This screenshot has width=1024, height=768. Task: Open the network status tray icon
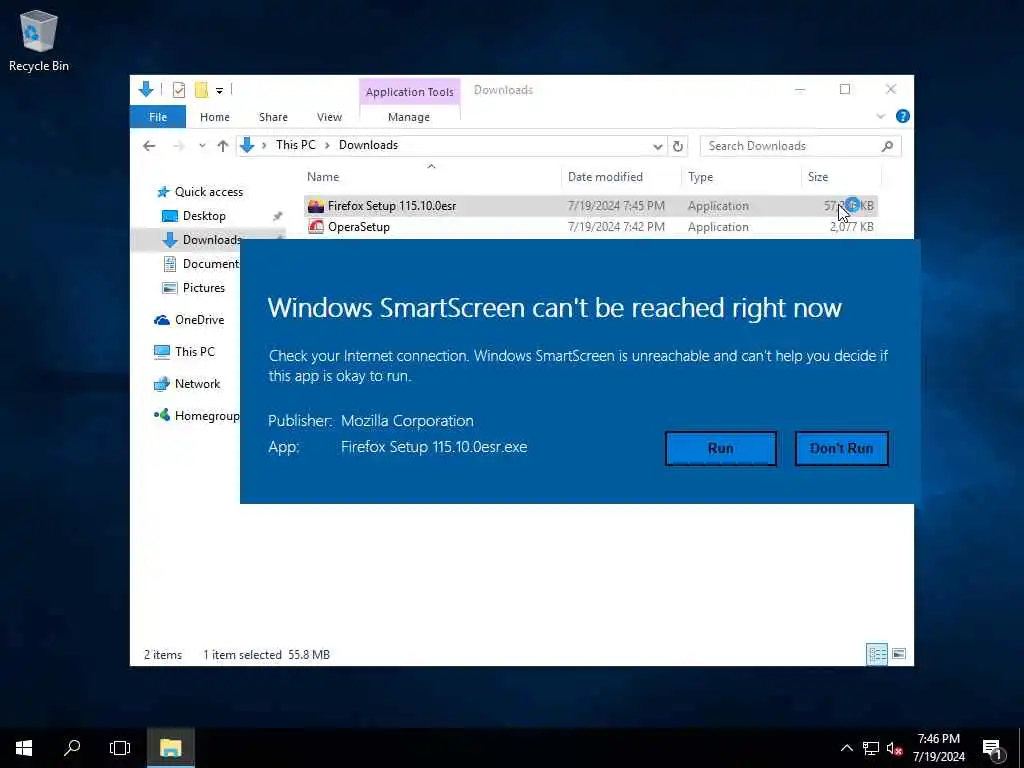pyautogui.click(x=871, y=748)
